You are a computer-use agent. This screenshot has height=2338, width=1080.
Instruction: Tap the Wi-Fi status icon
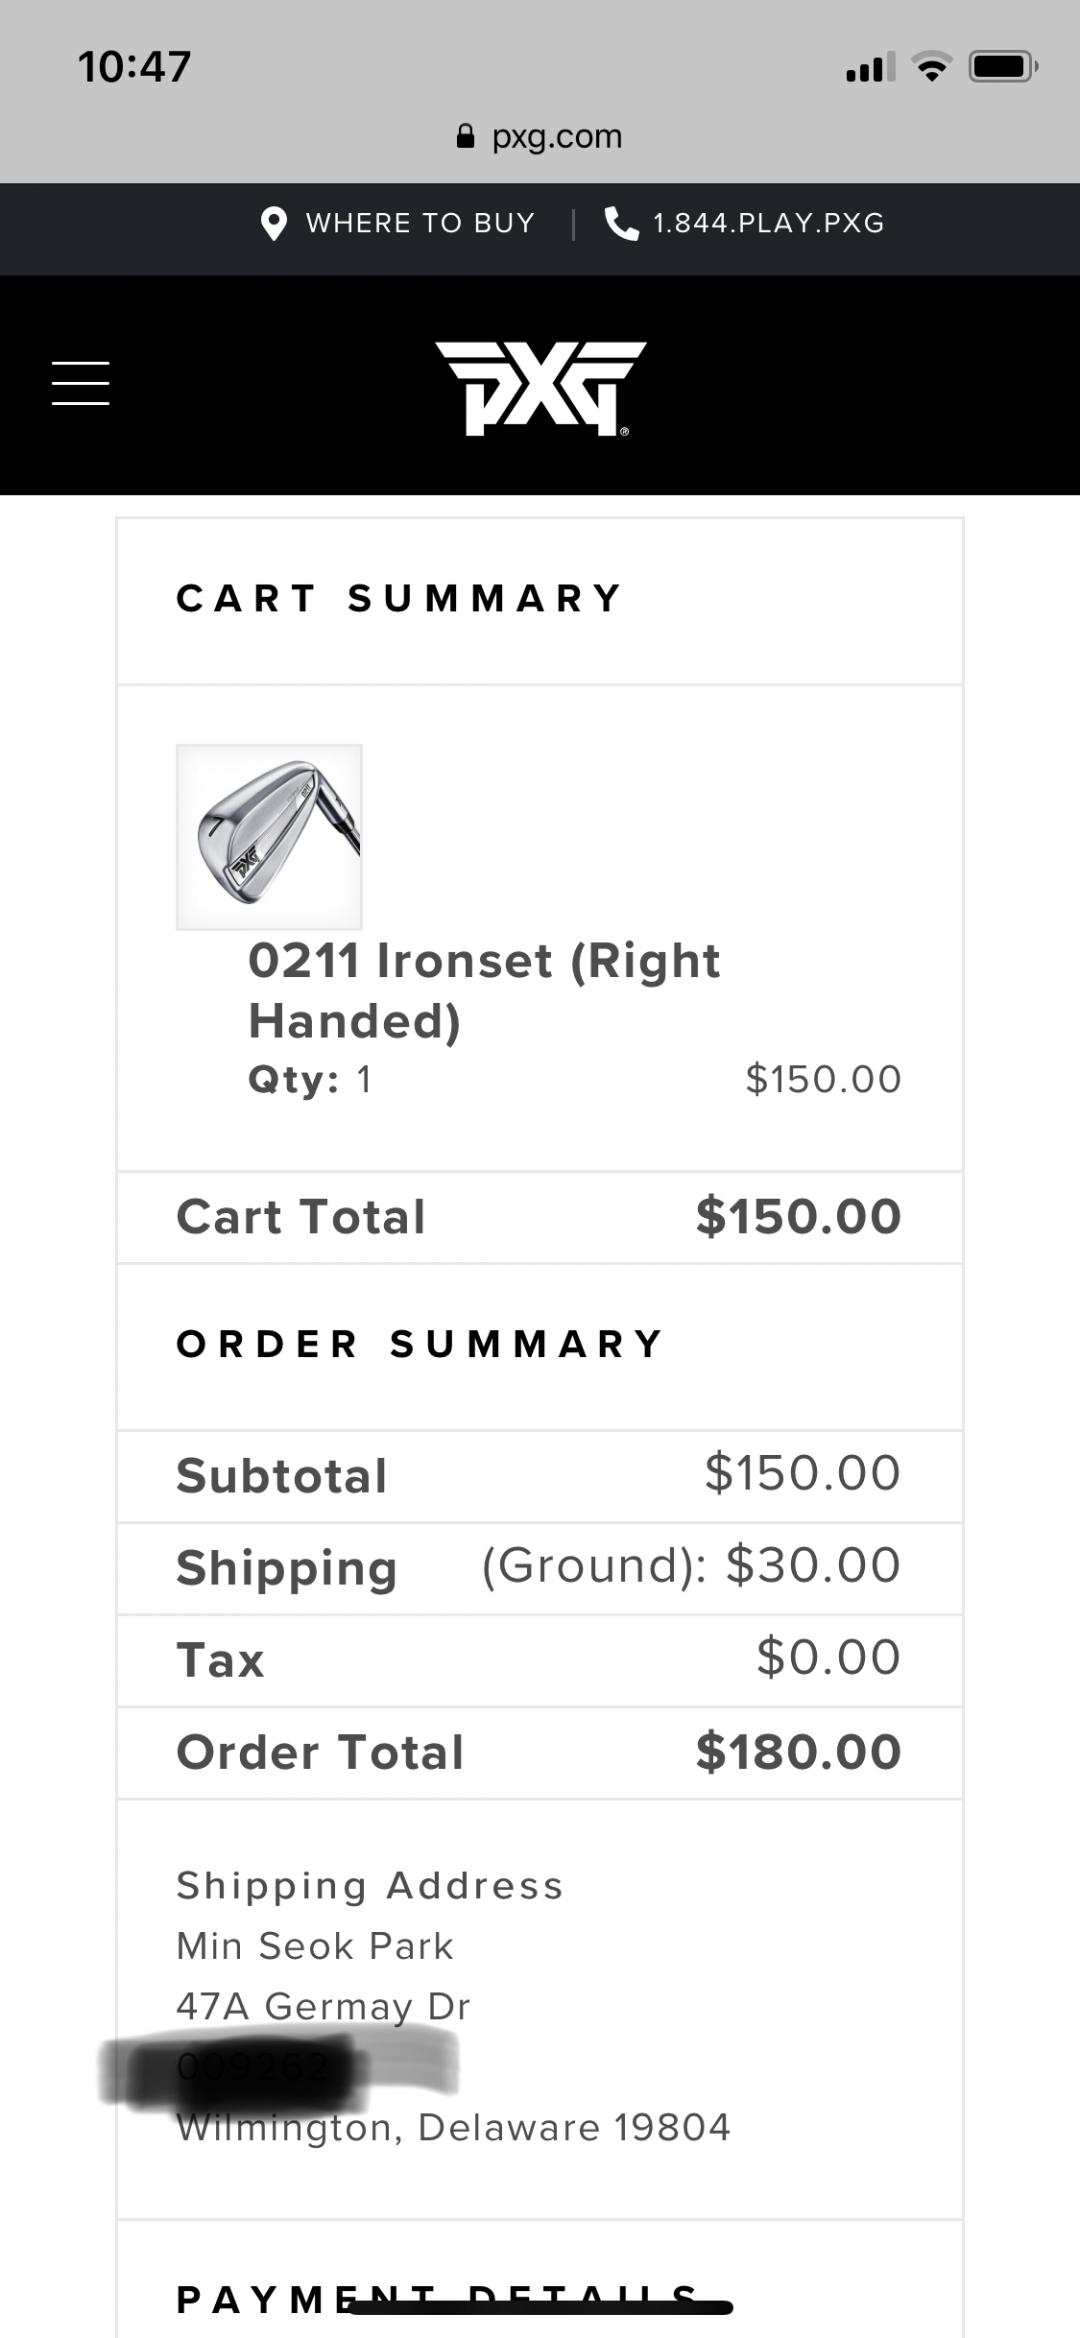pyautogui.click(x=932, y=68)
